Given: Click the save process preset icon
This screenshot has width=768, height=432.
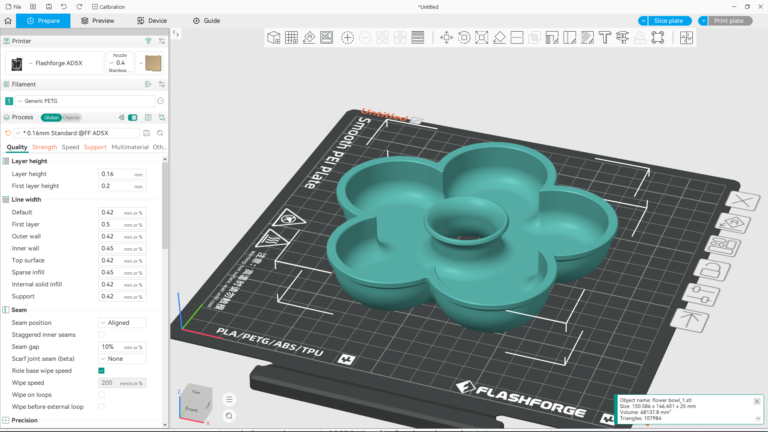Looking at the screenshot, I should pos(146,133).
